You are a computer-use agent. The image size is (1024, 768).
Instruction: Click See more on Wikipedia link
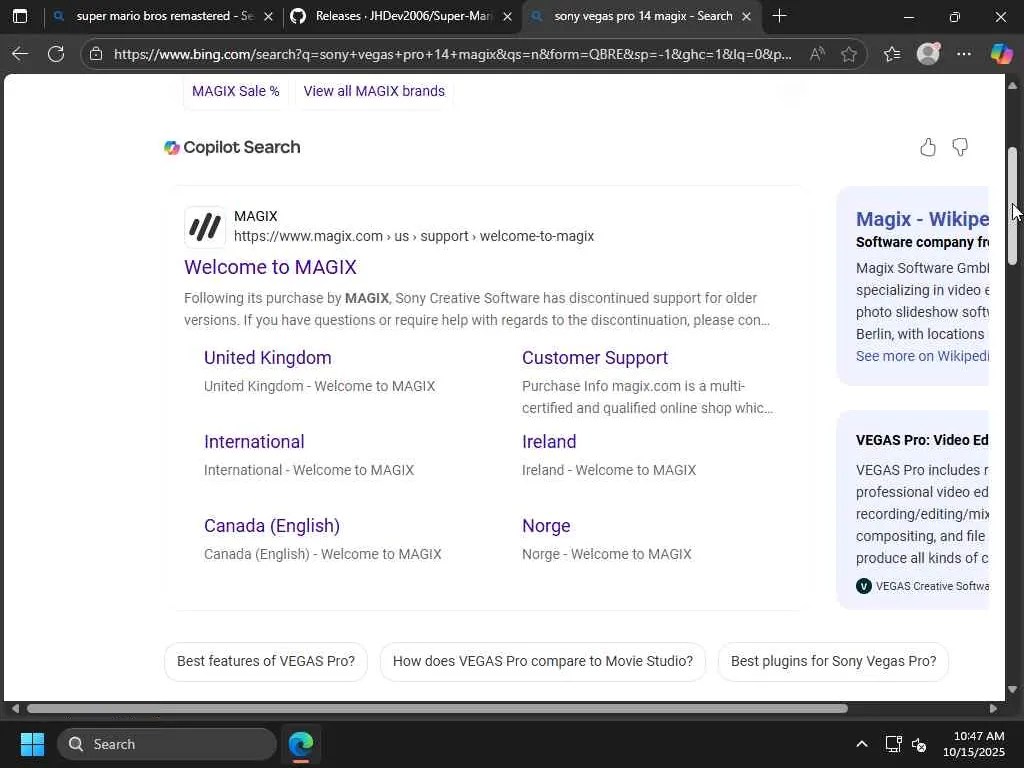(x=922, y=356)
